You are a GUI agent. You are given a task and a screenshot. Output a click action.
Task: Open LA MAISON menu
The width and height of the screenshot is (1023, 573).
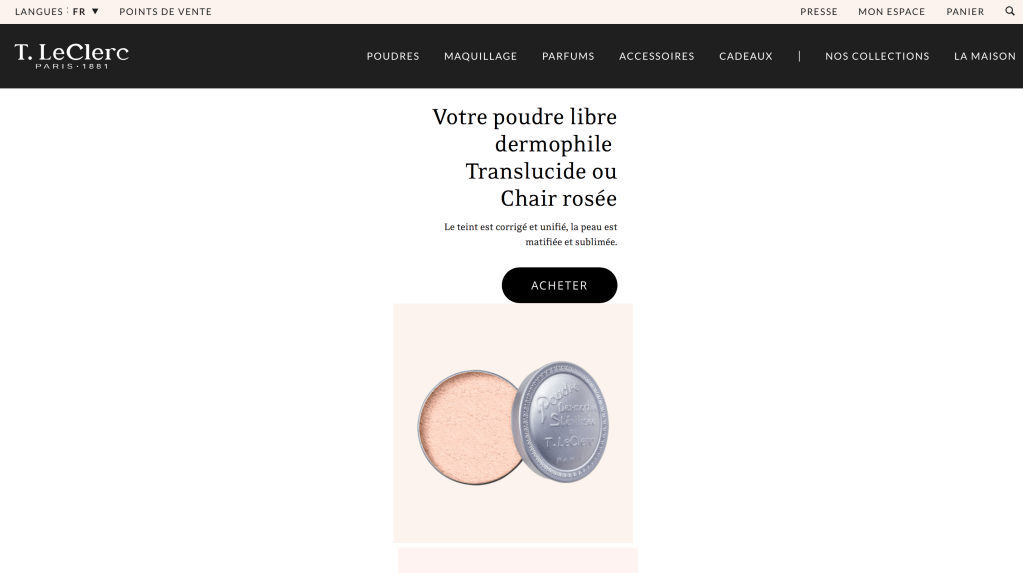click(x=985, y=56)
